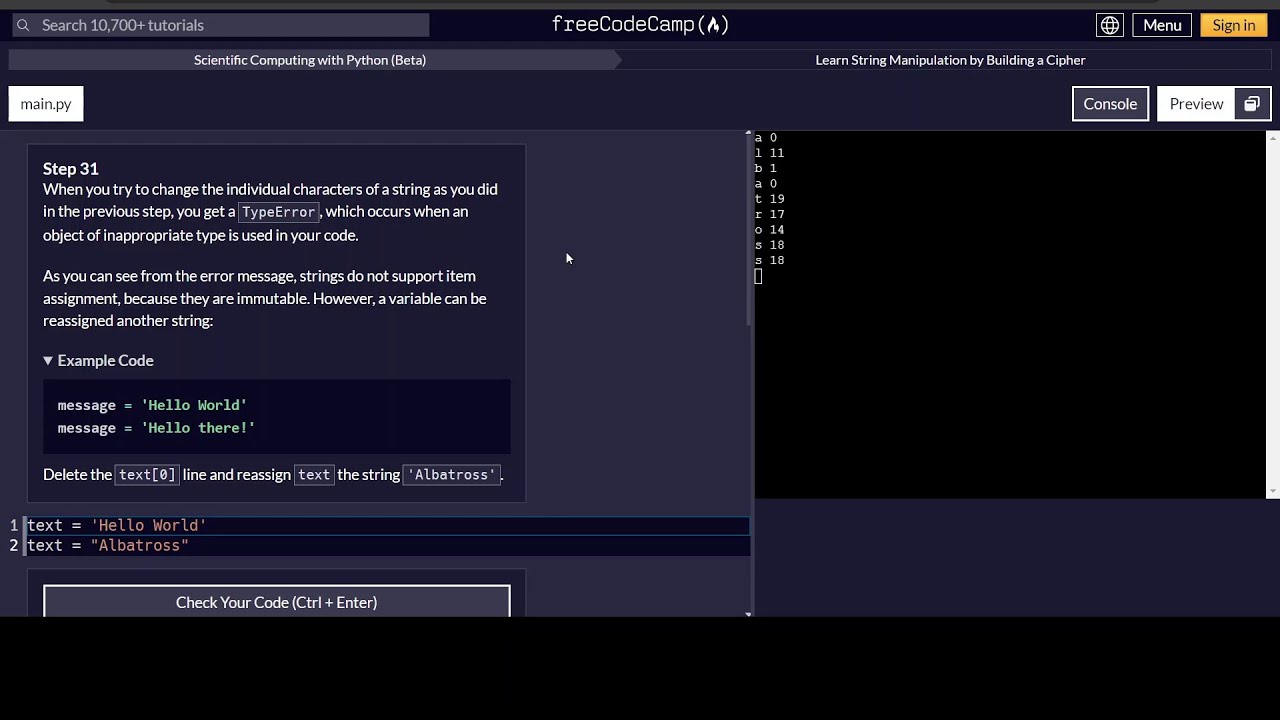Click the 'Albatross' inline code in instructions
The height and width of the screenshot is (720, 1280).
click(451, 475)
